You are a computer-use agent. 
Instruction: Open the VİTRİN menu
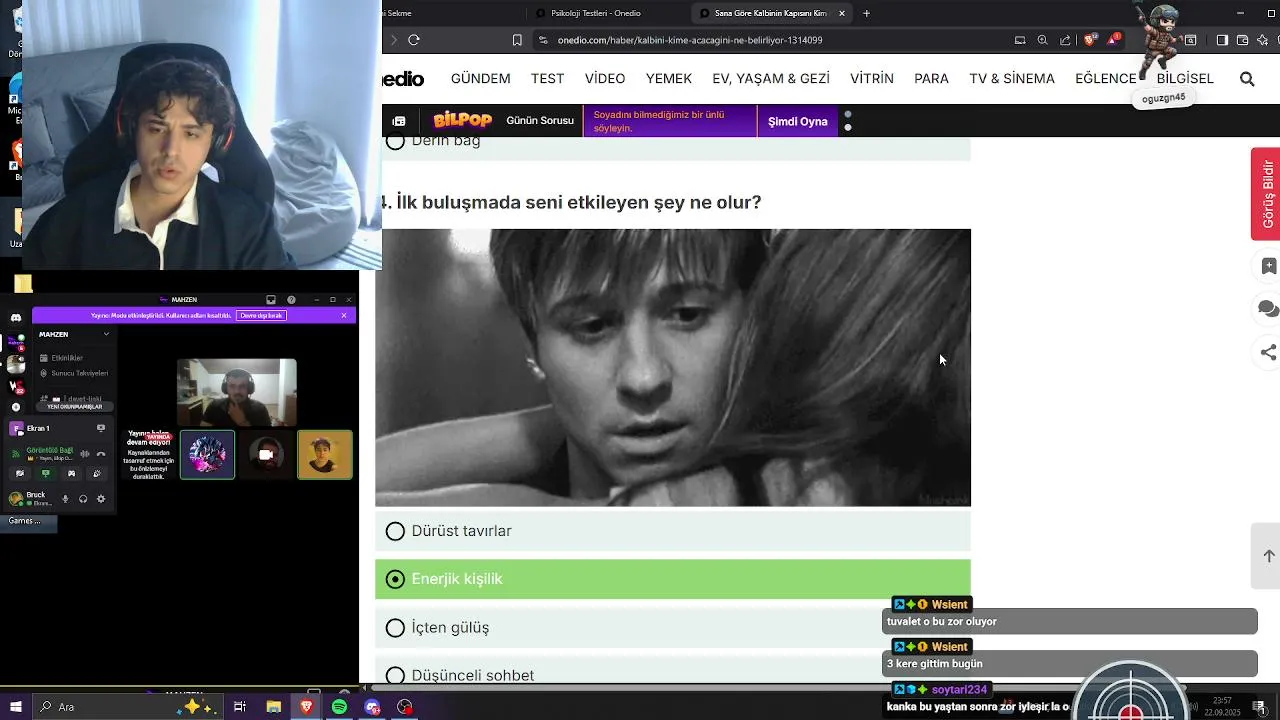[x=872, y=79]
